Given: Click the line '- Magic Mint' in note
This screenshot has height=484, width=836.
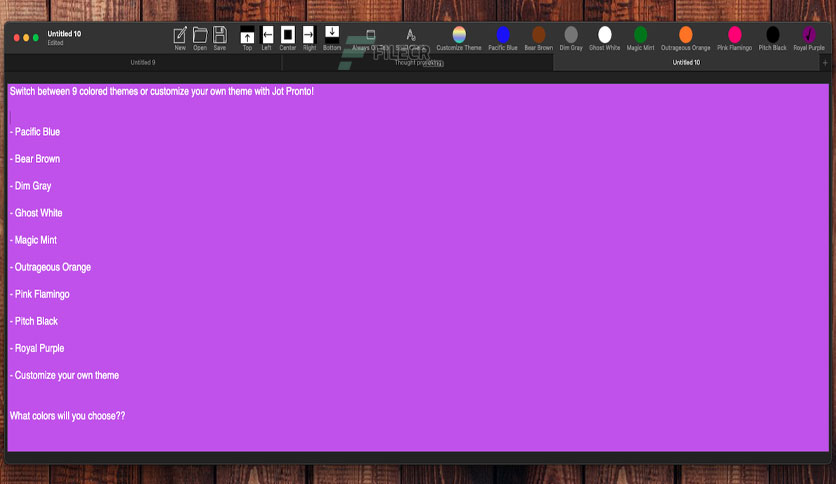Looking at the screenshot, I should pos(33,240).
